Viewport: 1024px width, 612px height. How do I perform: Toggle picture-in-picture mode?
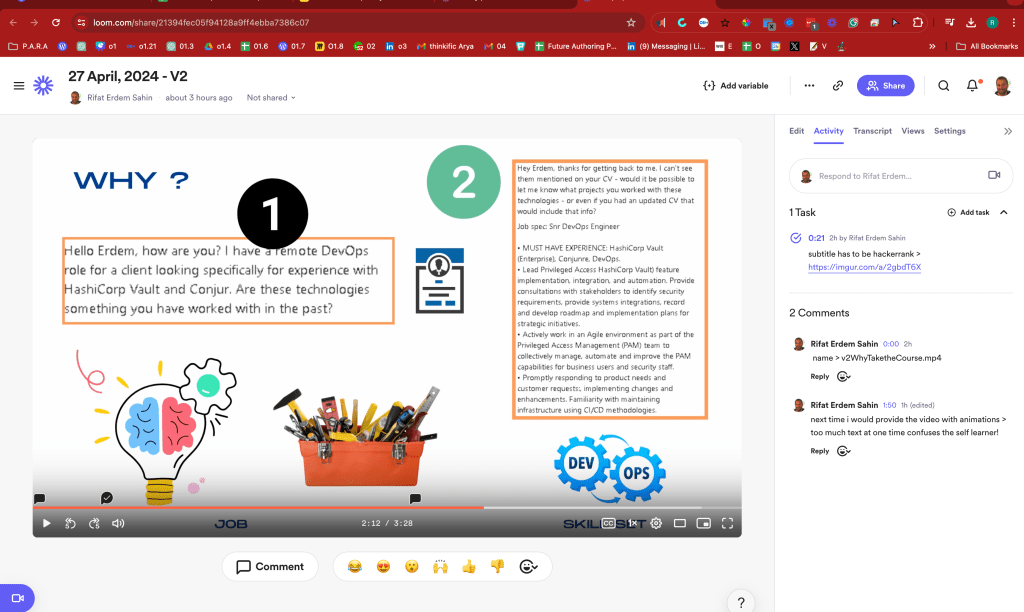(703, 523)
